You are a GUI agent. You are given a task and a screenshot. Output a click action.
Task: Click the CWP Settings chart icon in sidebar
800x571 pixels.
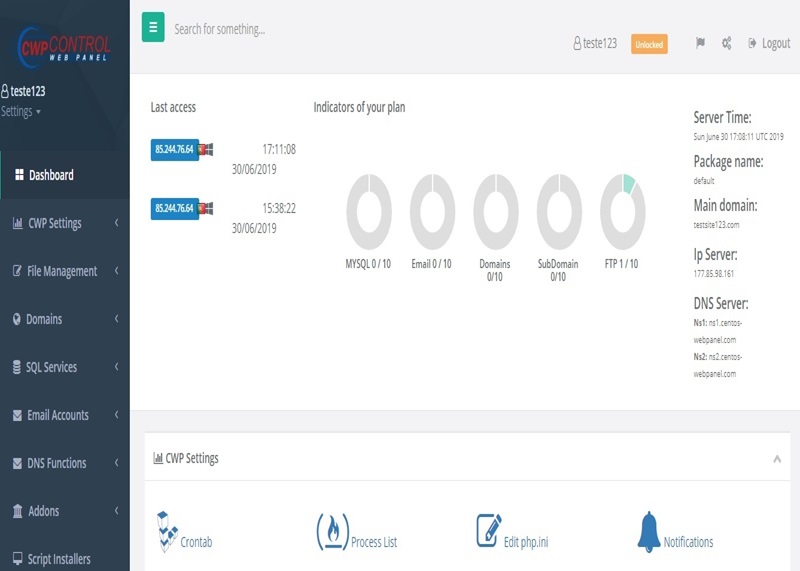[17, 223]
